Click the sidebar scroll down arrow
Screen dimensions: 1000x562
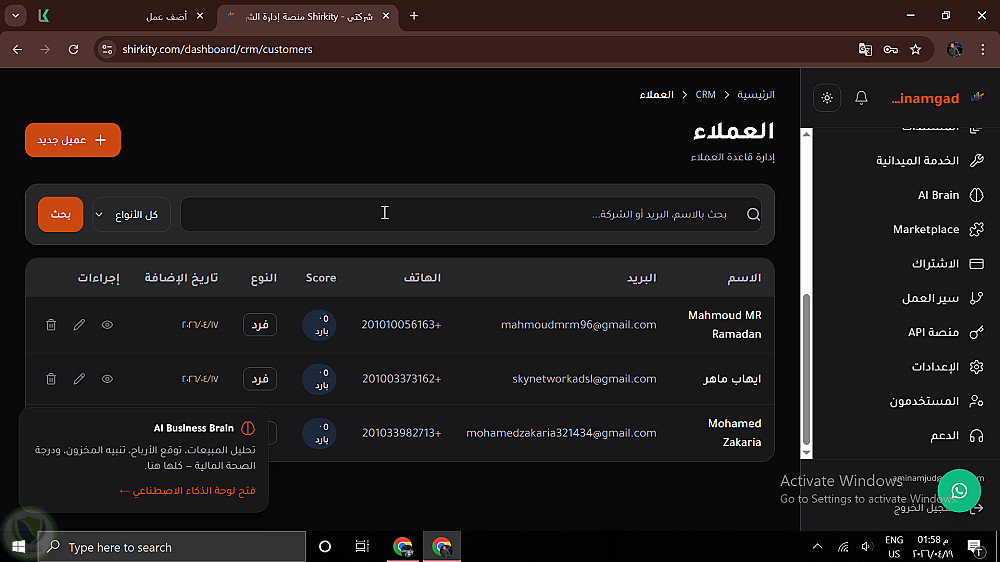coord(807,453)
